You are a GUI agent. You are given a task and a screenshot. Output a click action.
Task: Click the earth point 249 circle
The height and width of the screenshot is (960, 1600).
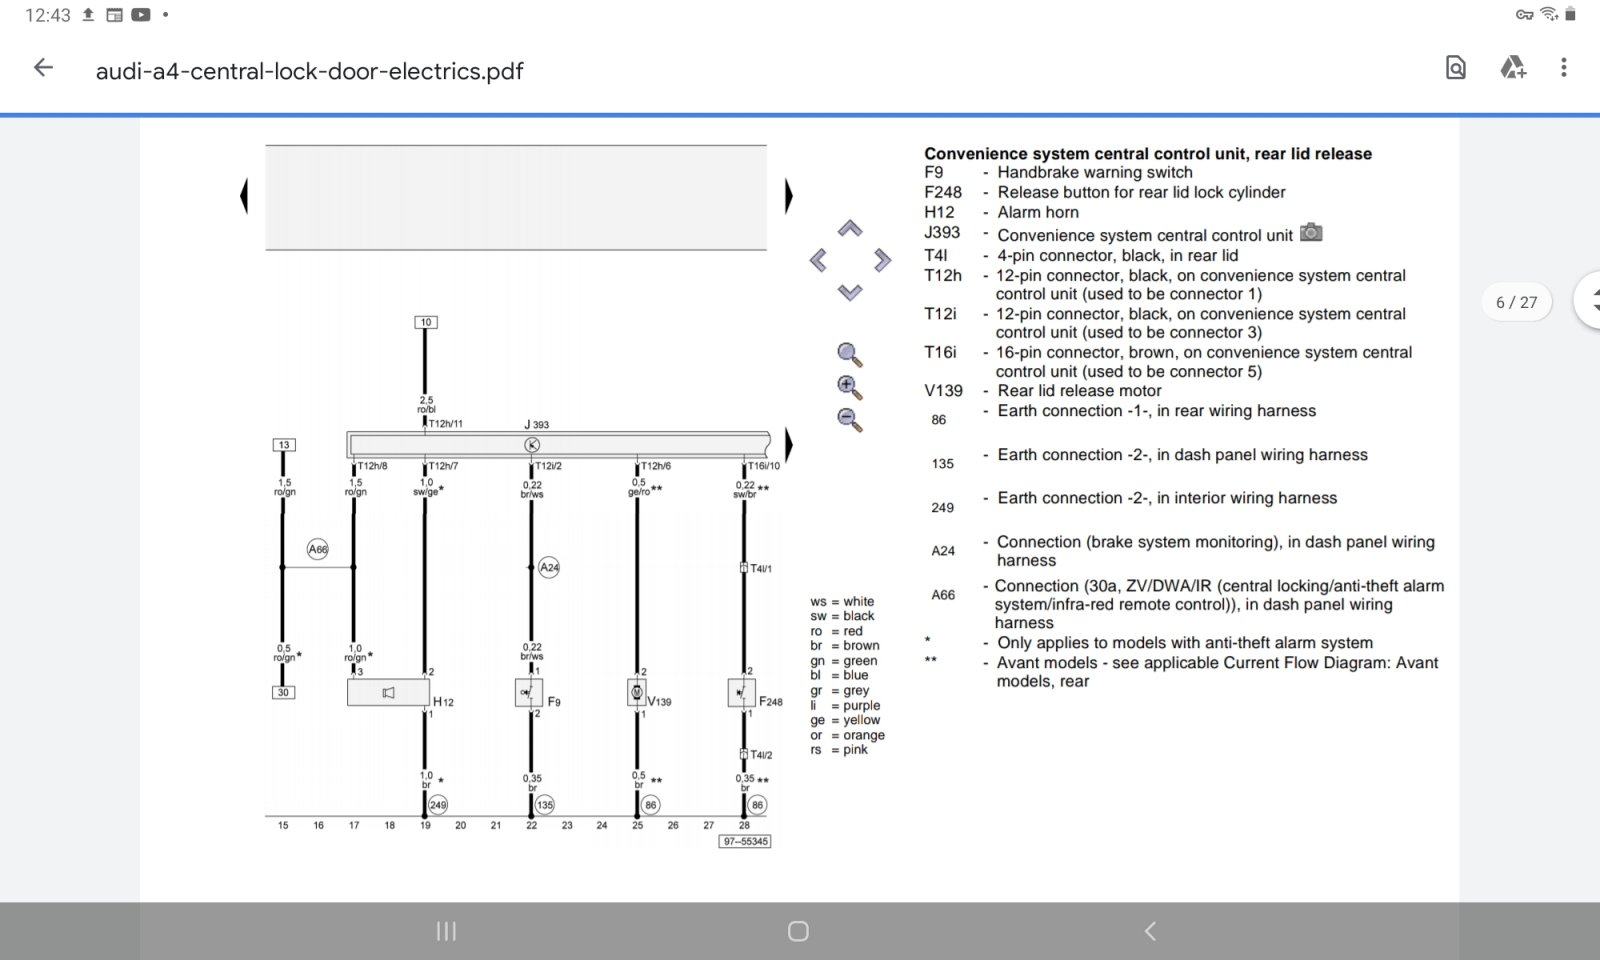(438, 805)
